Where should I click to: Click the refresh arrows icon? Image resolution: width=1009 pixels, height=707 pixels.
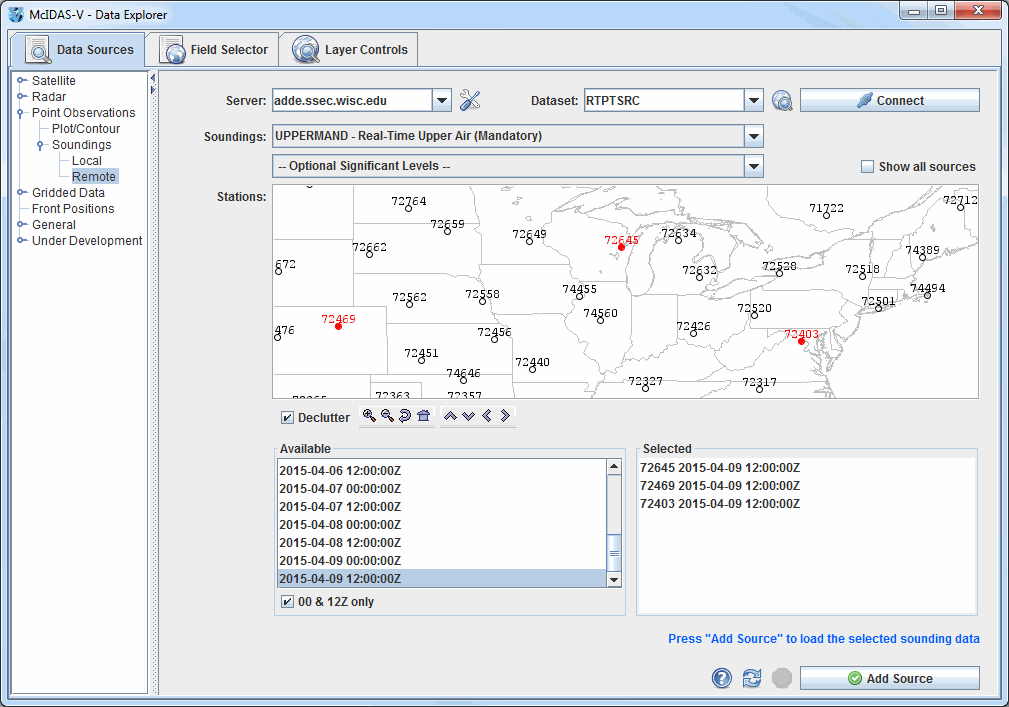click(752, 678)
